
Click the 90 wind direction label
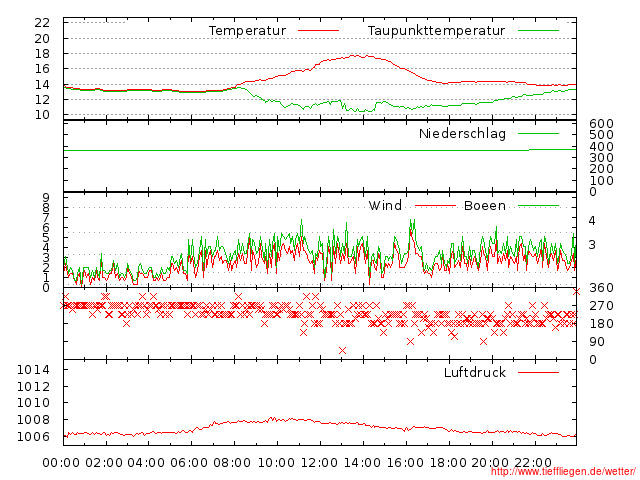[597, 342]
